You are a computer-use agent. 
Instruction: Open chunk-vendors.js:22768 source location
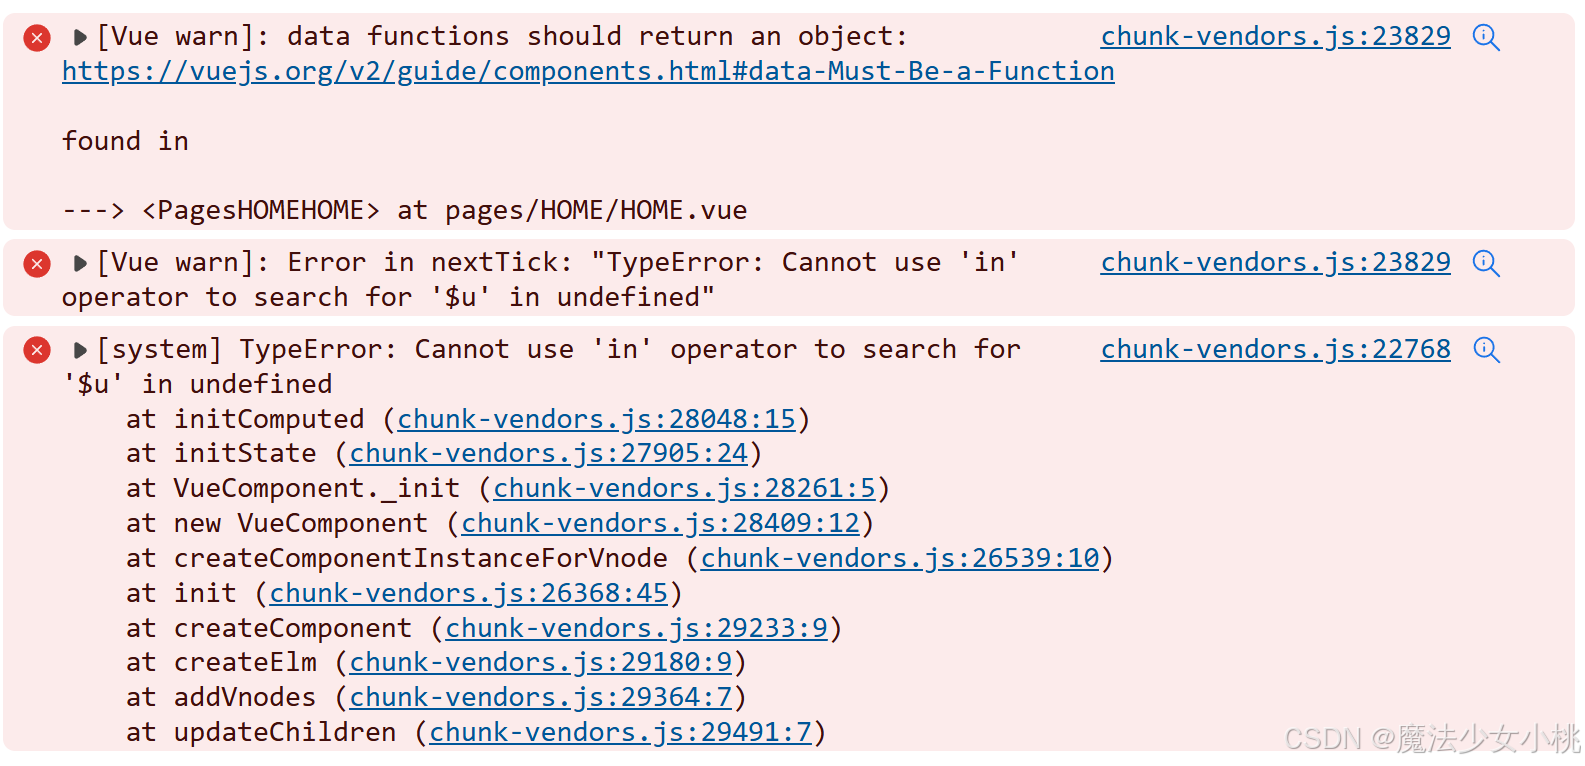click(x=1275, y=349)
